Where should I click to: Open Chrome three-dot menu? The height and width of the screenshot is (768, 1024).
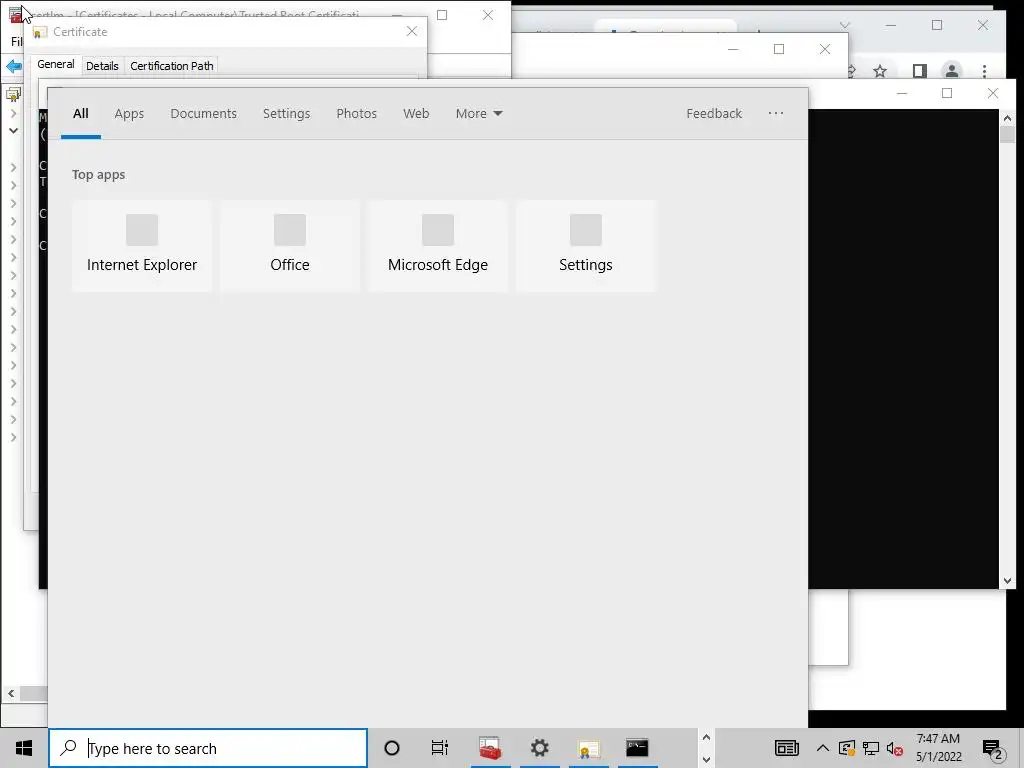pyautogui.click(x=984, y=71)
